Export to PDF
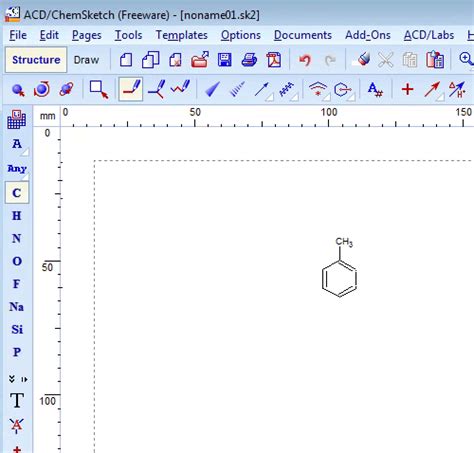The height and width of the screenshot is (453, 474). 274,60
